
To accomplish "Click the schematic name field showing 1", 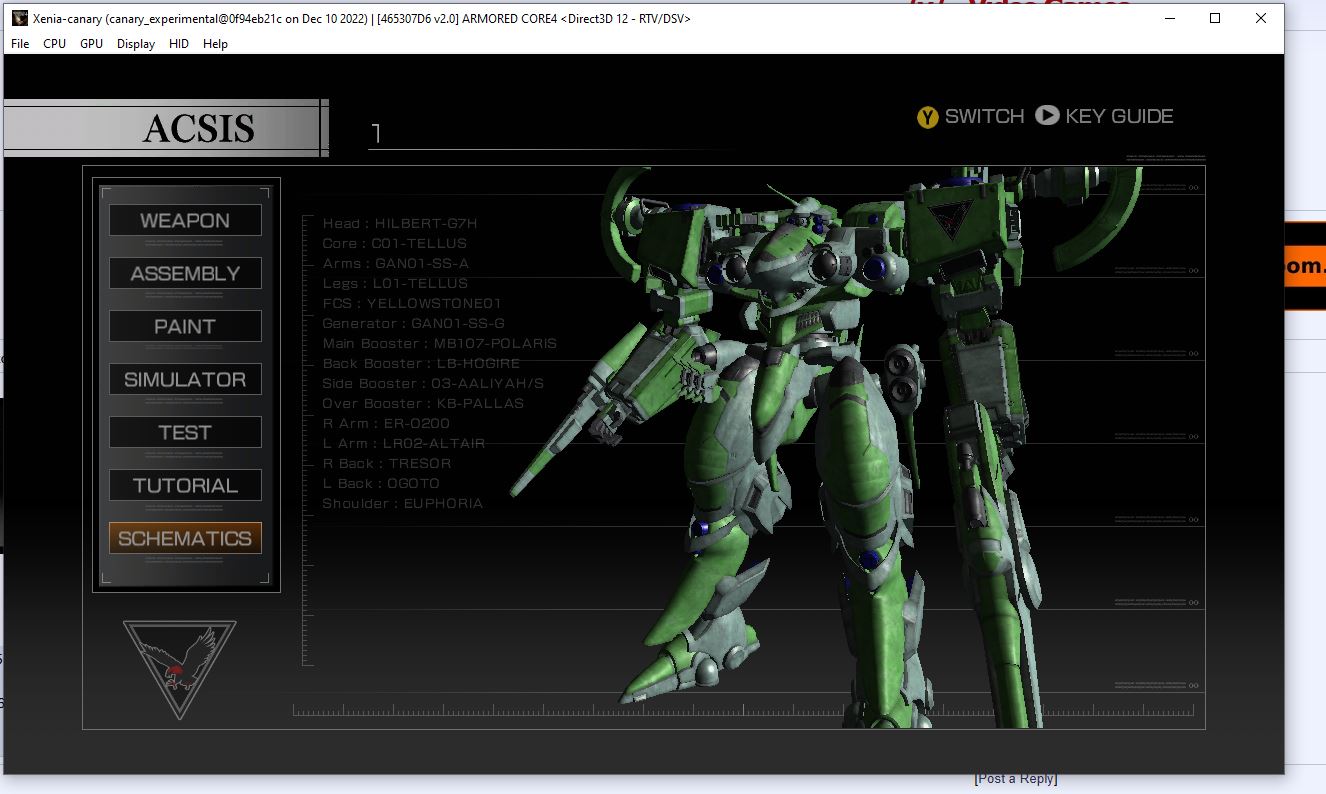I will pyautogui.click(x=550, y=133).
